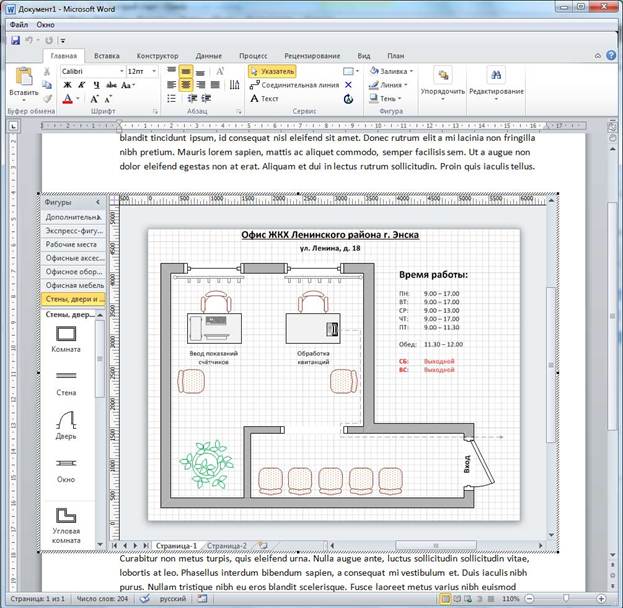Toggle align top vertical alignment
This screenshot has height=608, width=623.
tap(172, 71)
